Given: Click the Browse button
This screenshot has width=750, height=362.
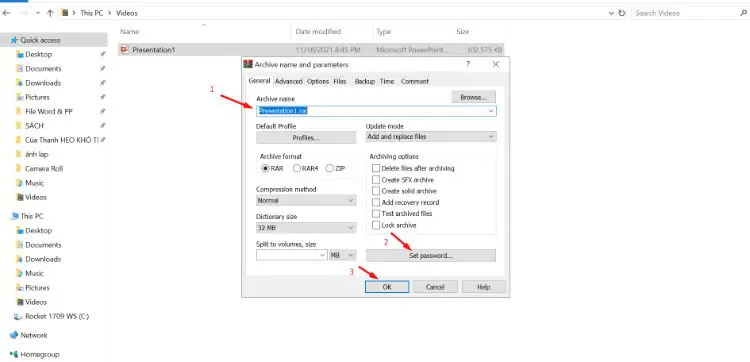Looking at the screenshot, I should 474,97.
